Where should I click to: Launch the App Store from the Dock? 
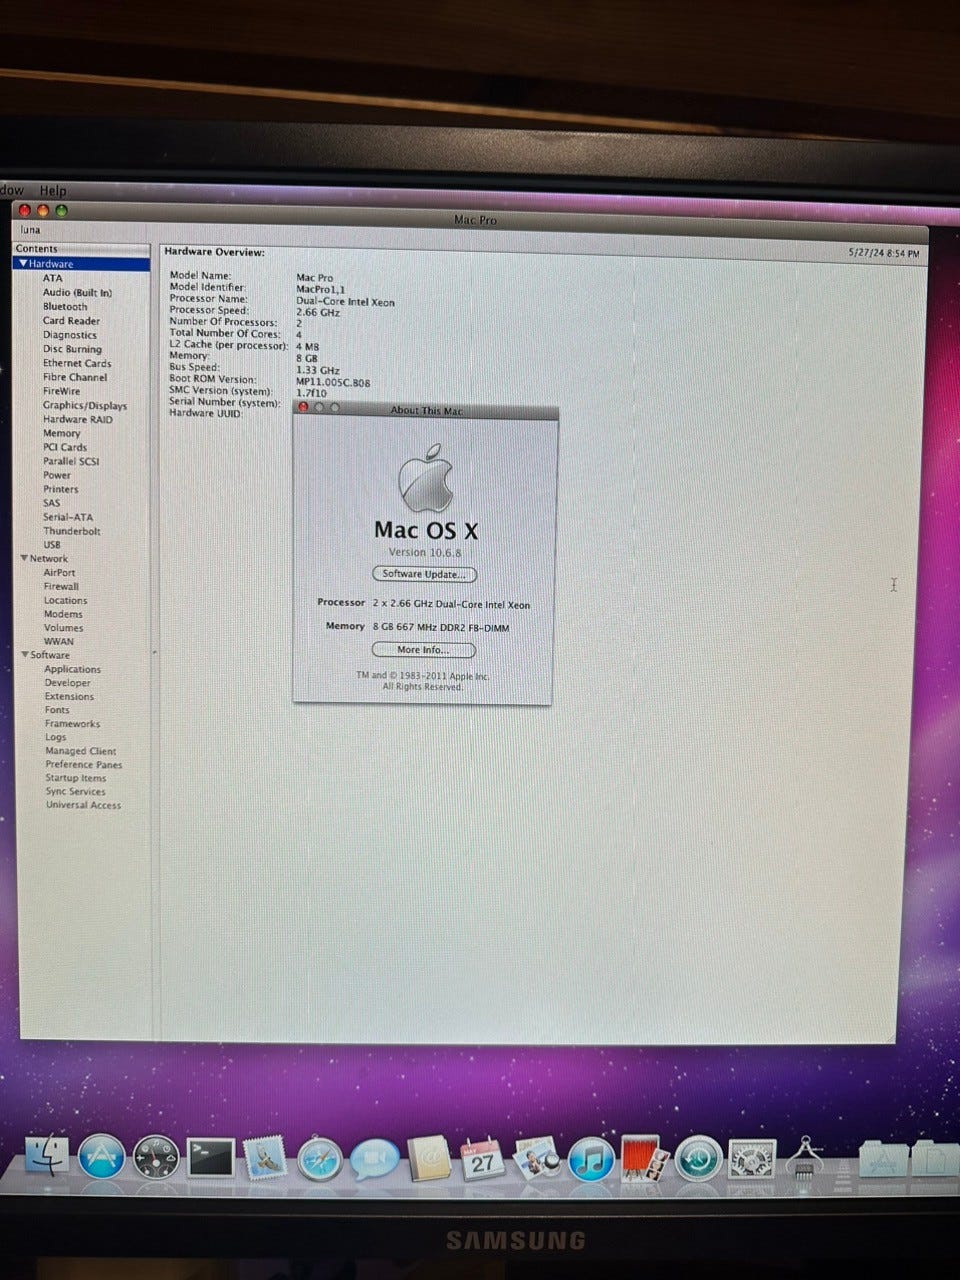click(101, 1157)
